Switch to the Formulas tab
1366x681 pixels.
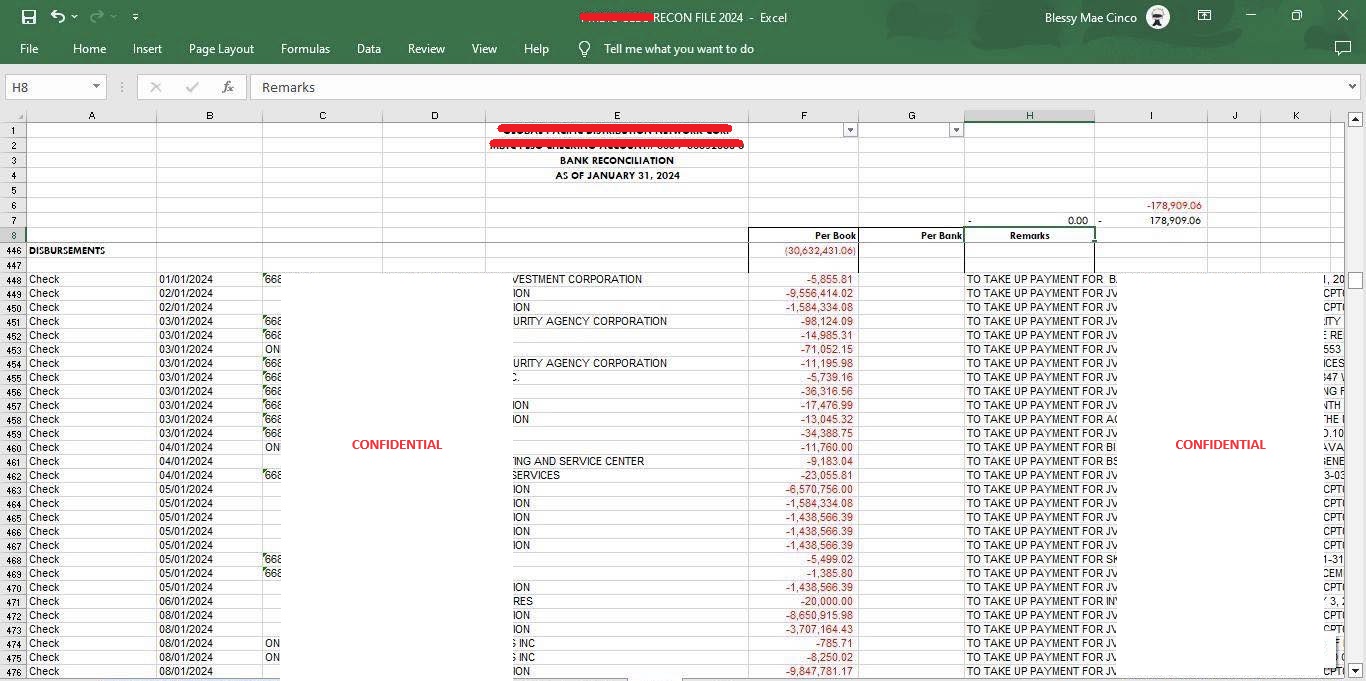pyautogui.click(x=305, y=48)
